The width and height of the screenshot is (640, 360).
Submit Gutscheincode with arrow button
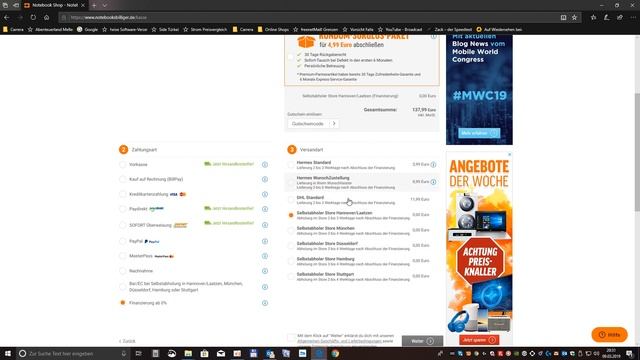(x=334, y=124)
